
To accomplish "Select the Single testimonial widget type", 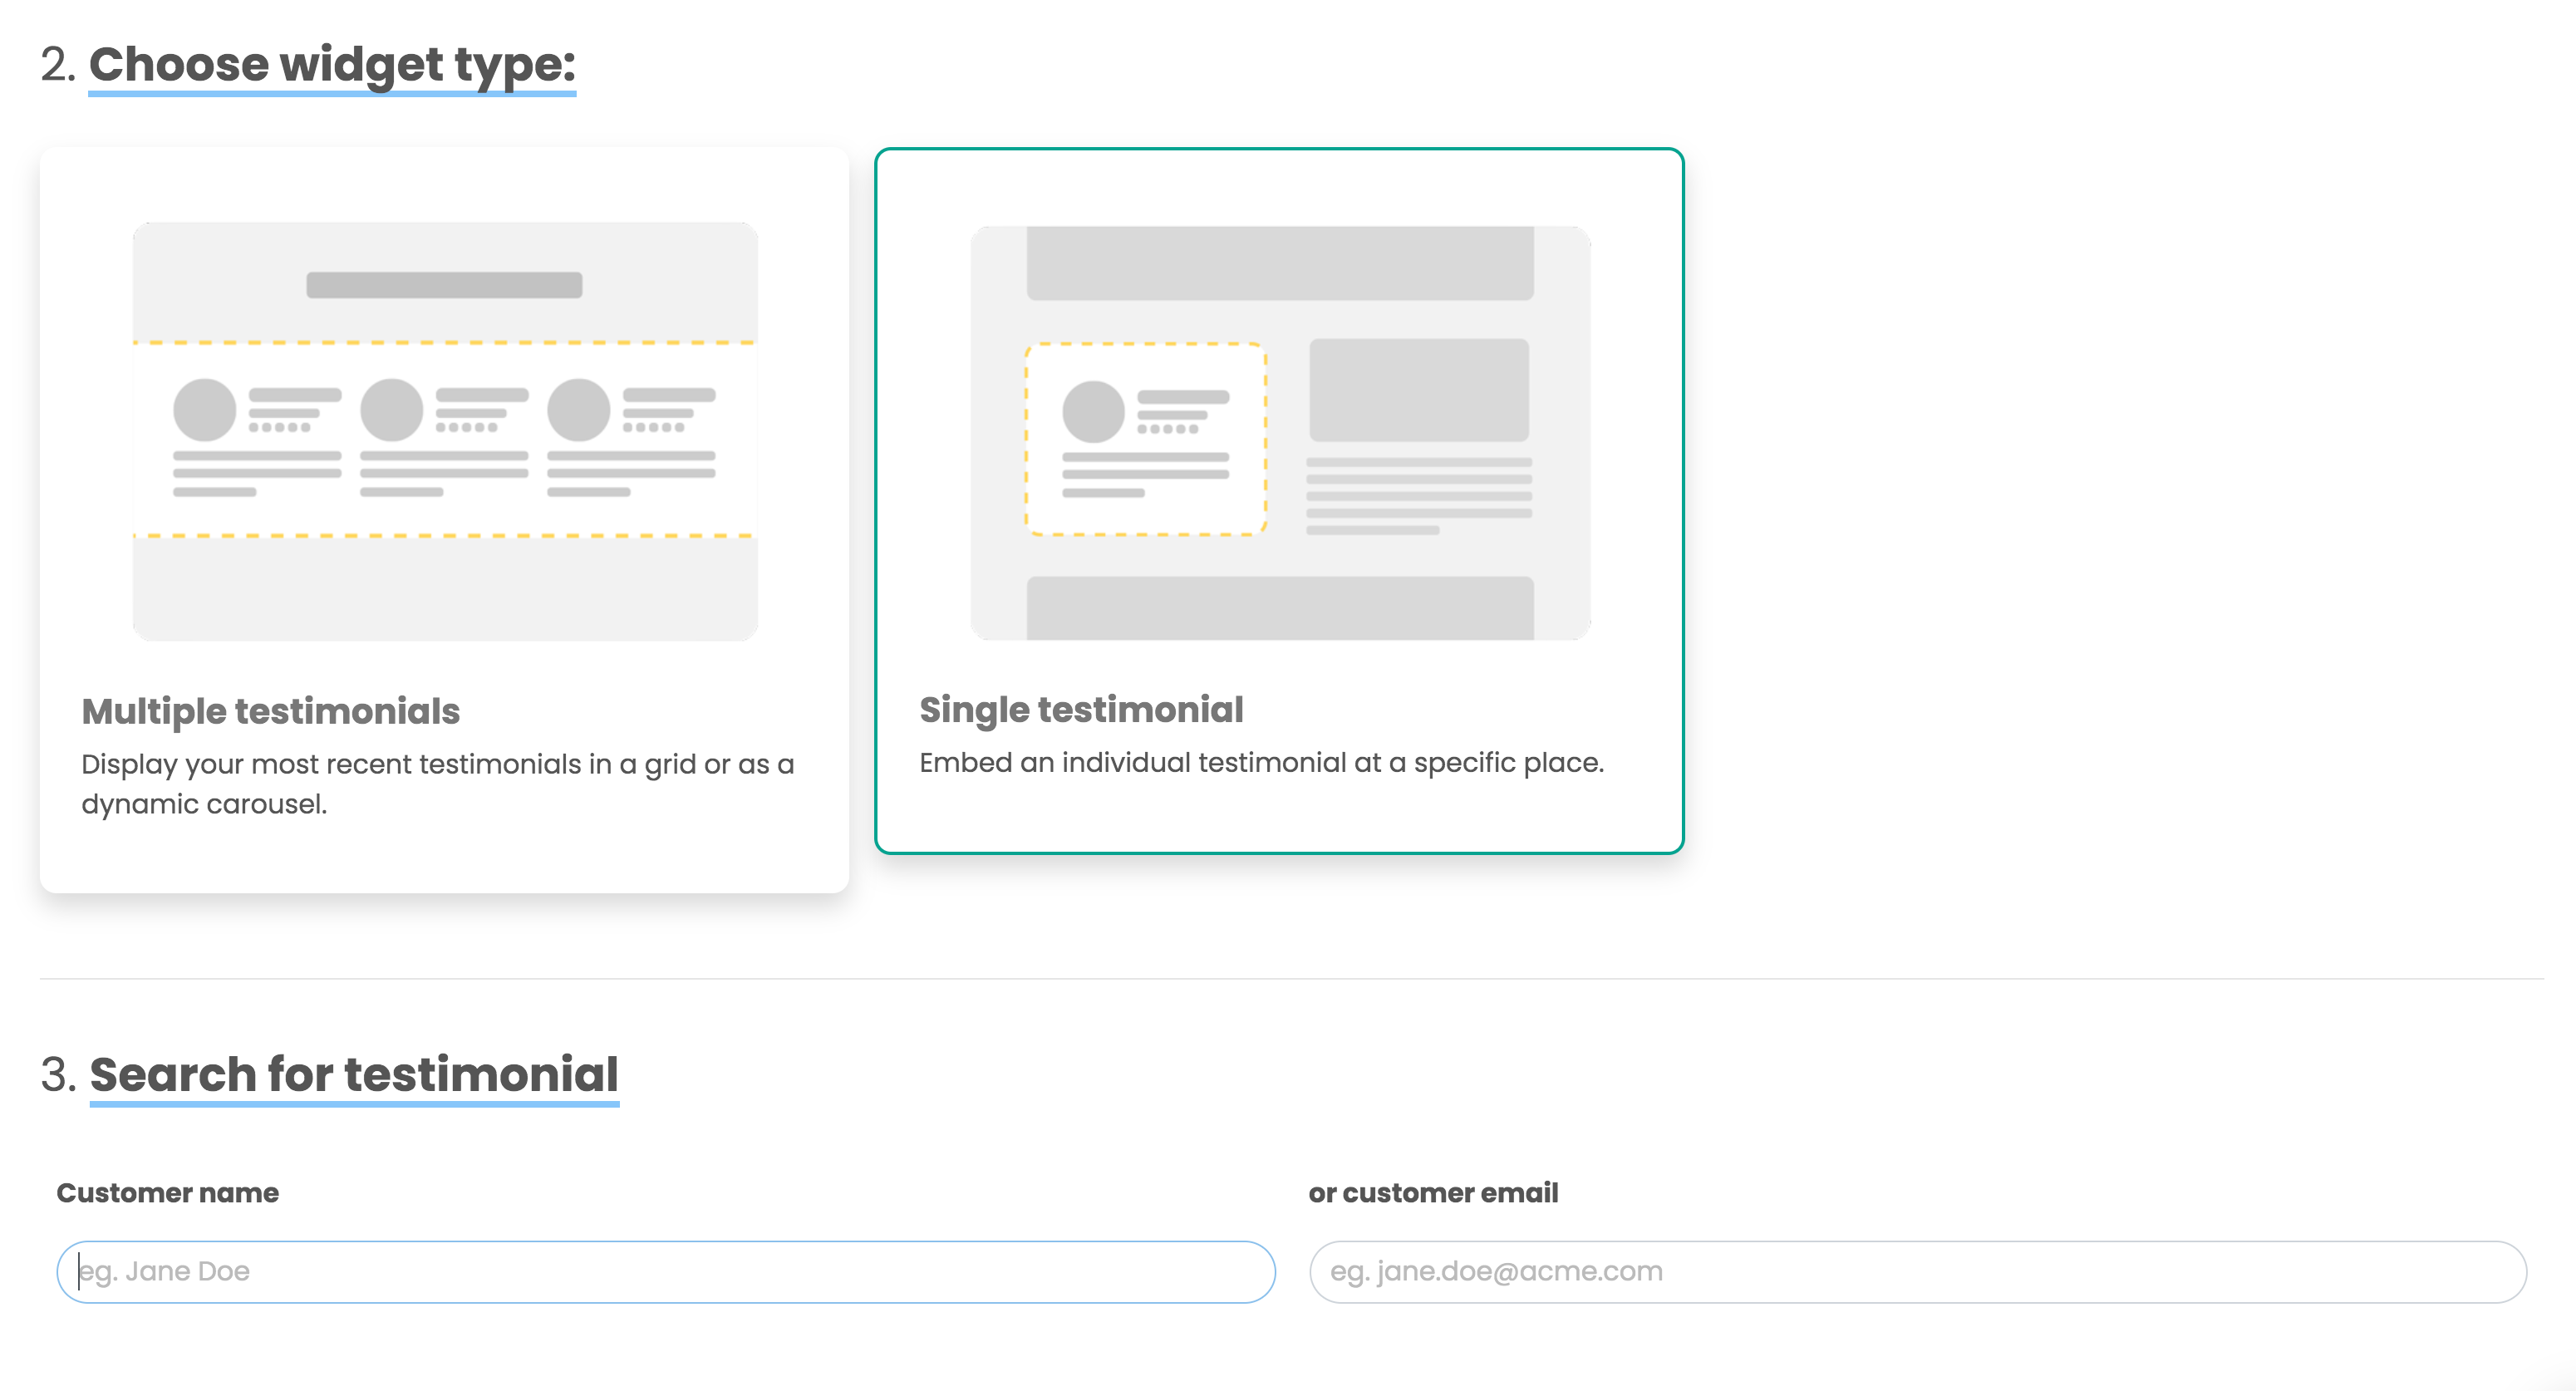I will coord(1280,500).
